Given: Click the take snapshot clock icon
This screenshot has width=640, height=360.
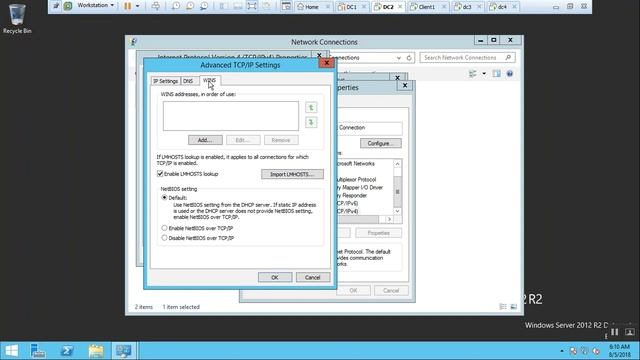Looking at the screenshot, I should pyautogui.click(x=176, y=6).
